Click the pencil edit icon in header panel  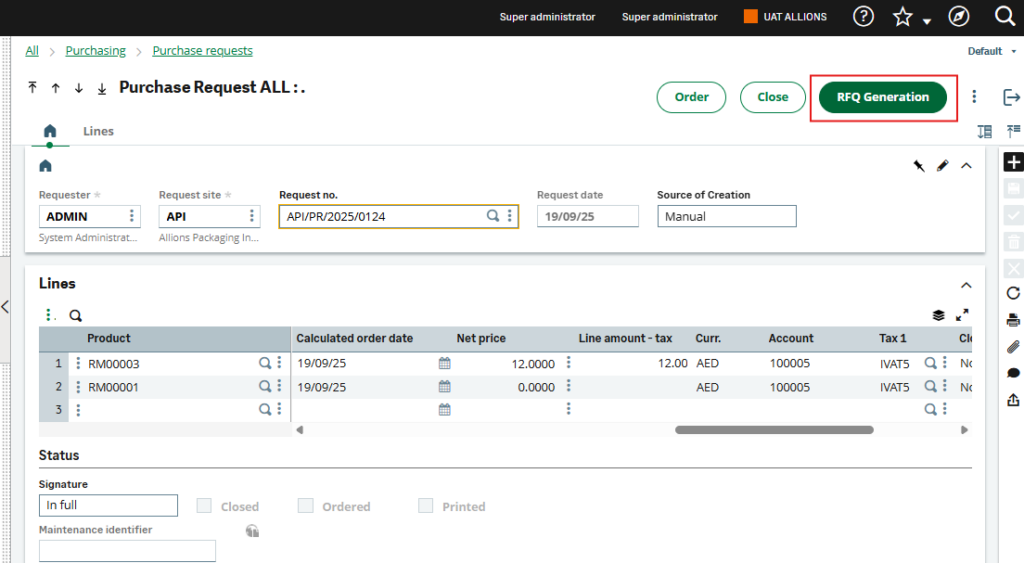942,166
